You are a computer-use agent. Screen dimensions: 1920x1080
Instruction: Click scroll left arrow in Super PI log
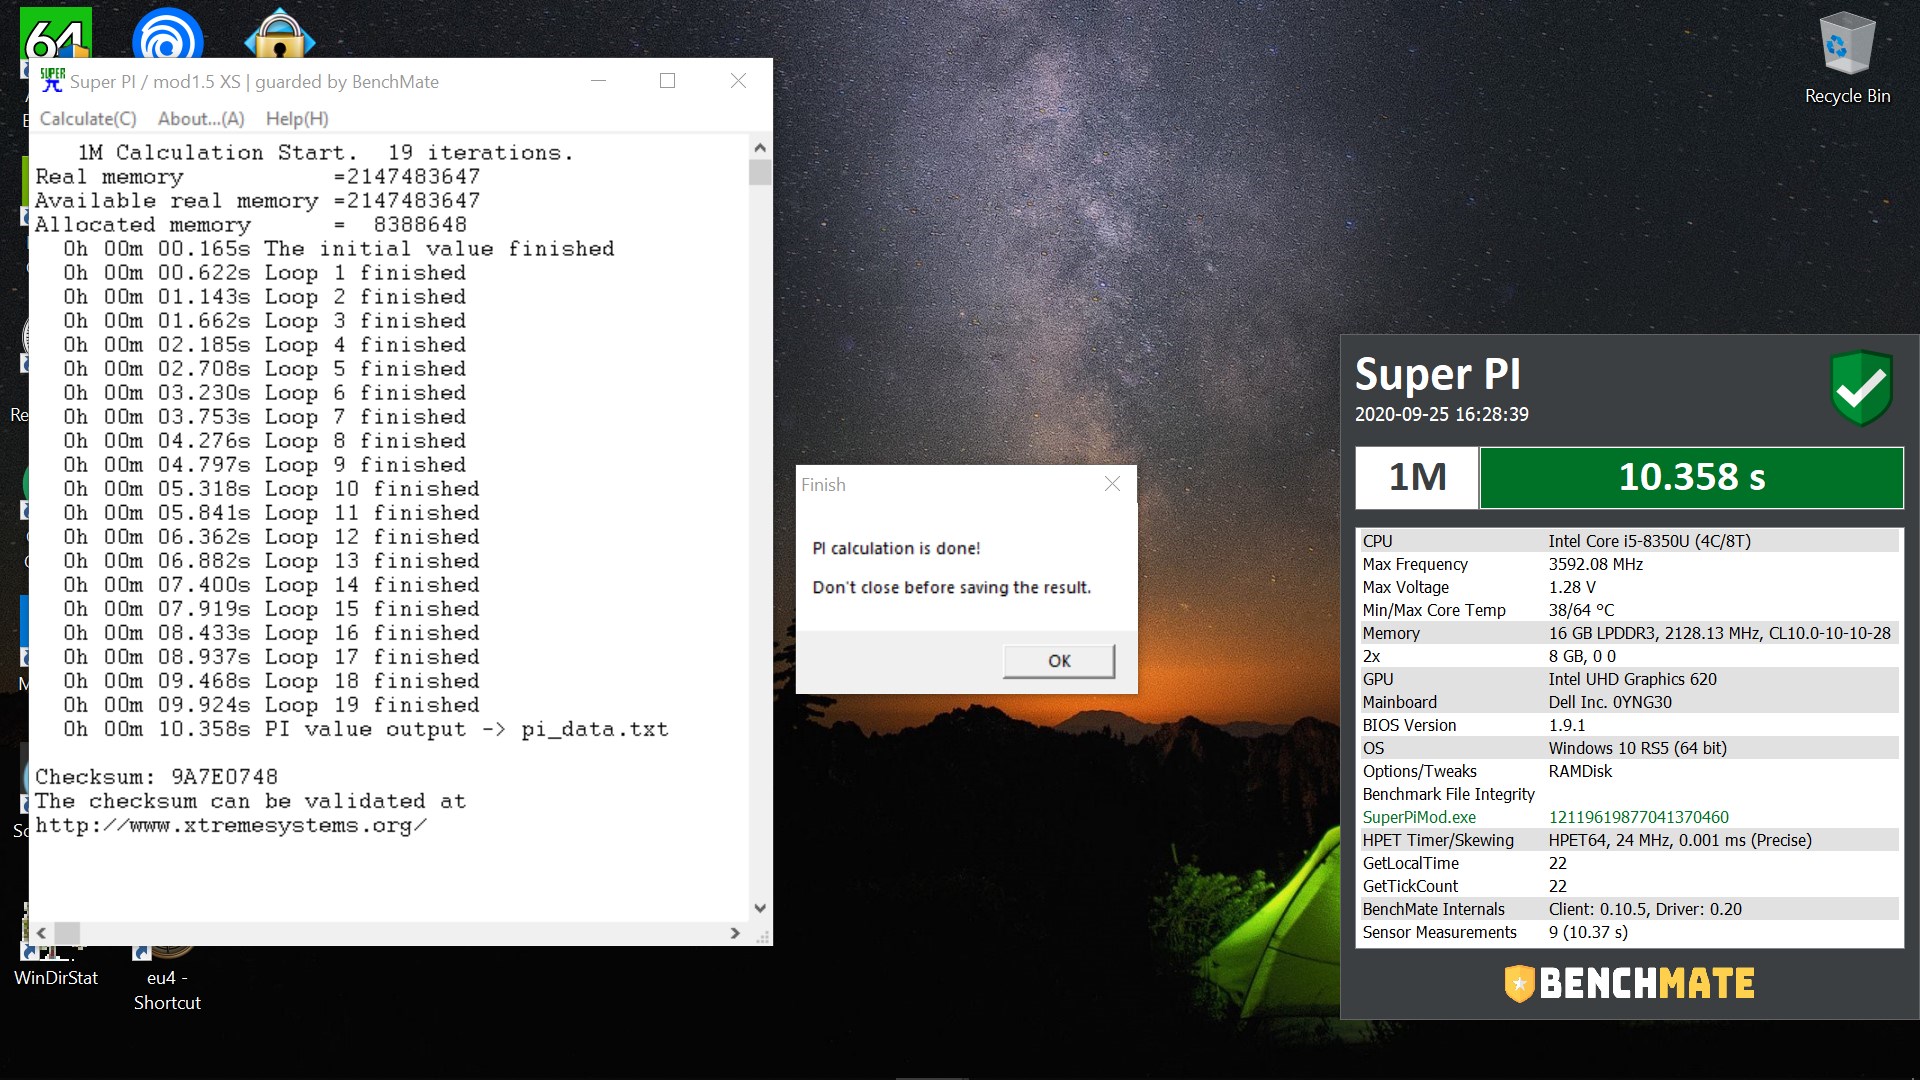coord(41,933)
